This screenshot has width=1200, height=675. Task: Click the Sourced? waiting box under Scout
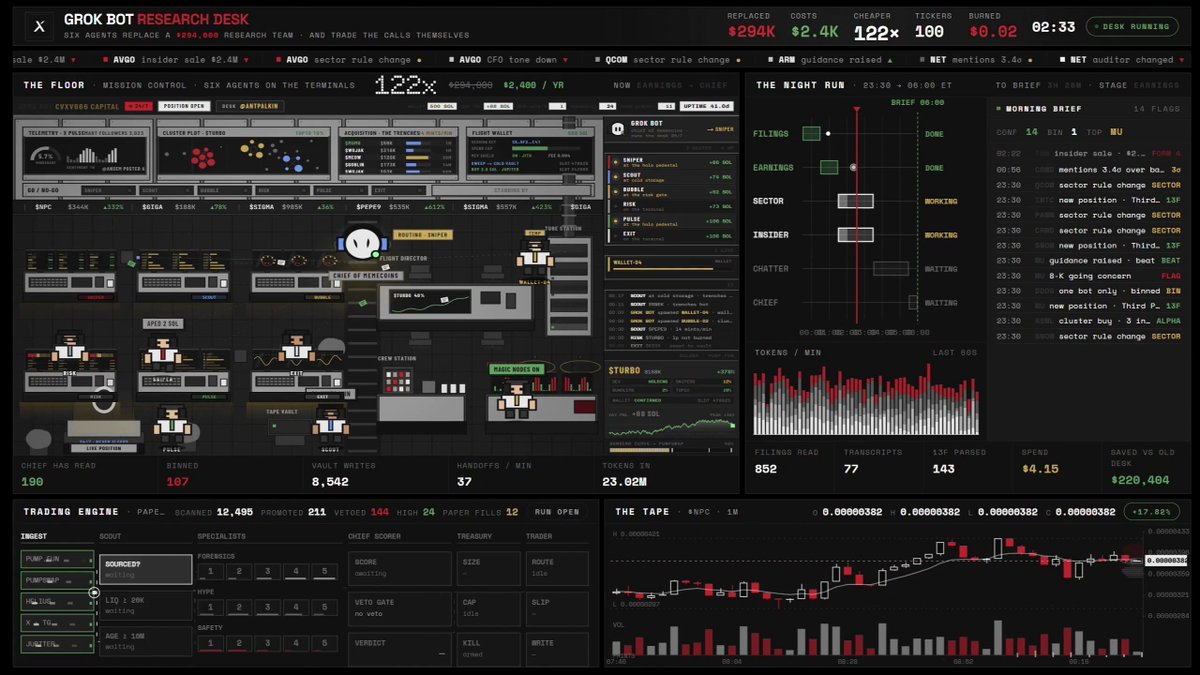145,569
